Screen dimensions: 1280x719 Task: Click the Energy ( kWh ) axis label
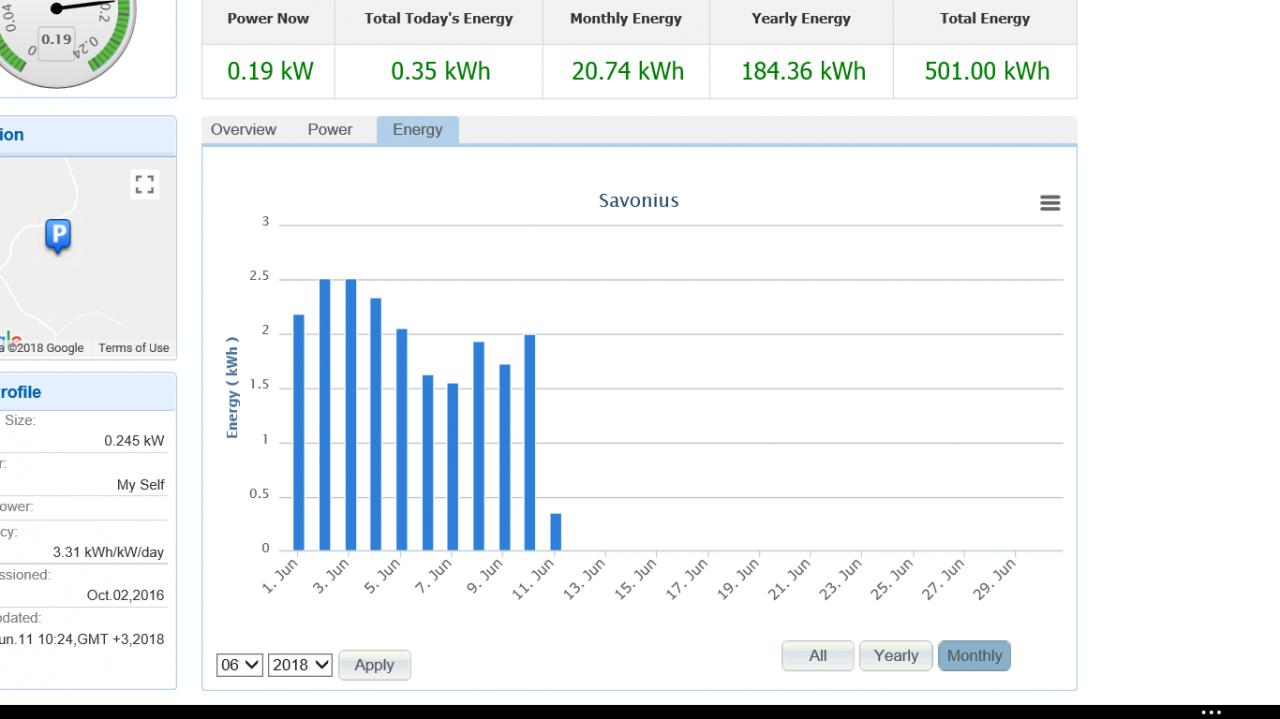click(233, 387)
